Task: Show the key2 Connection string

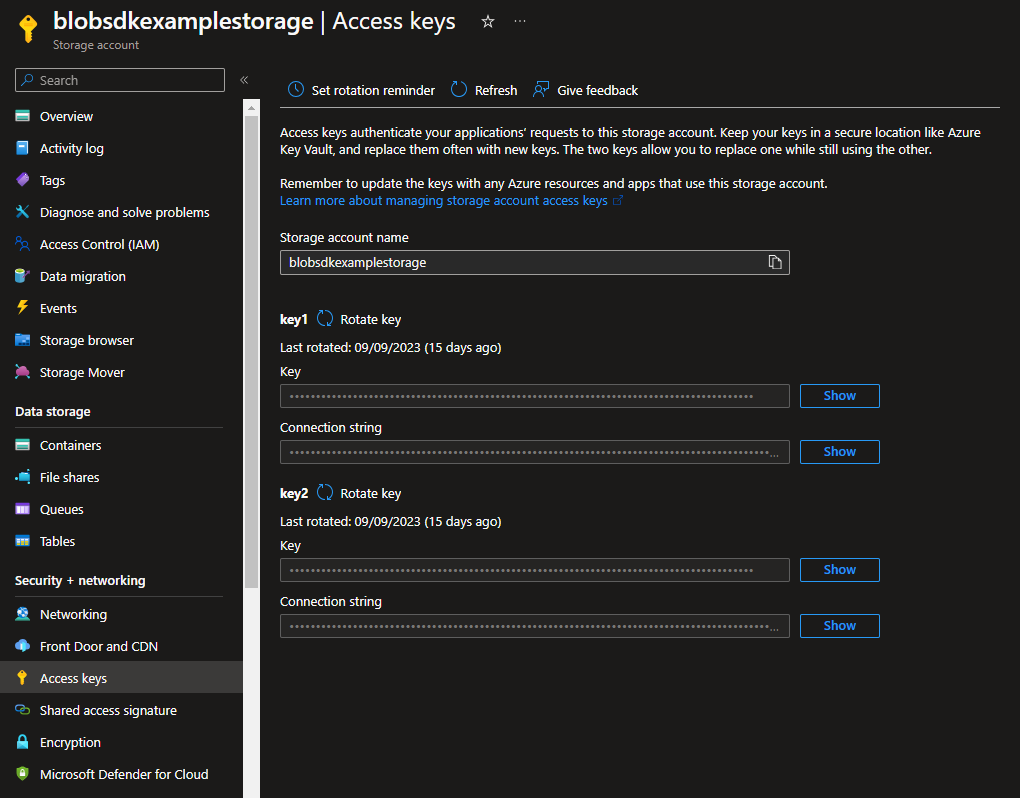Action: pos(839,625)
